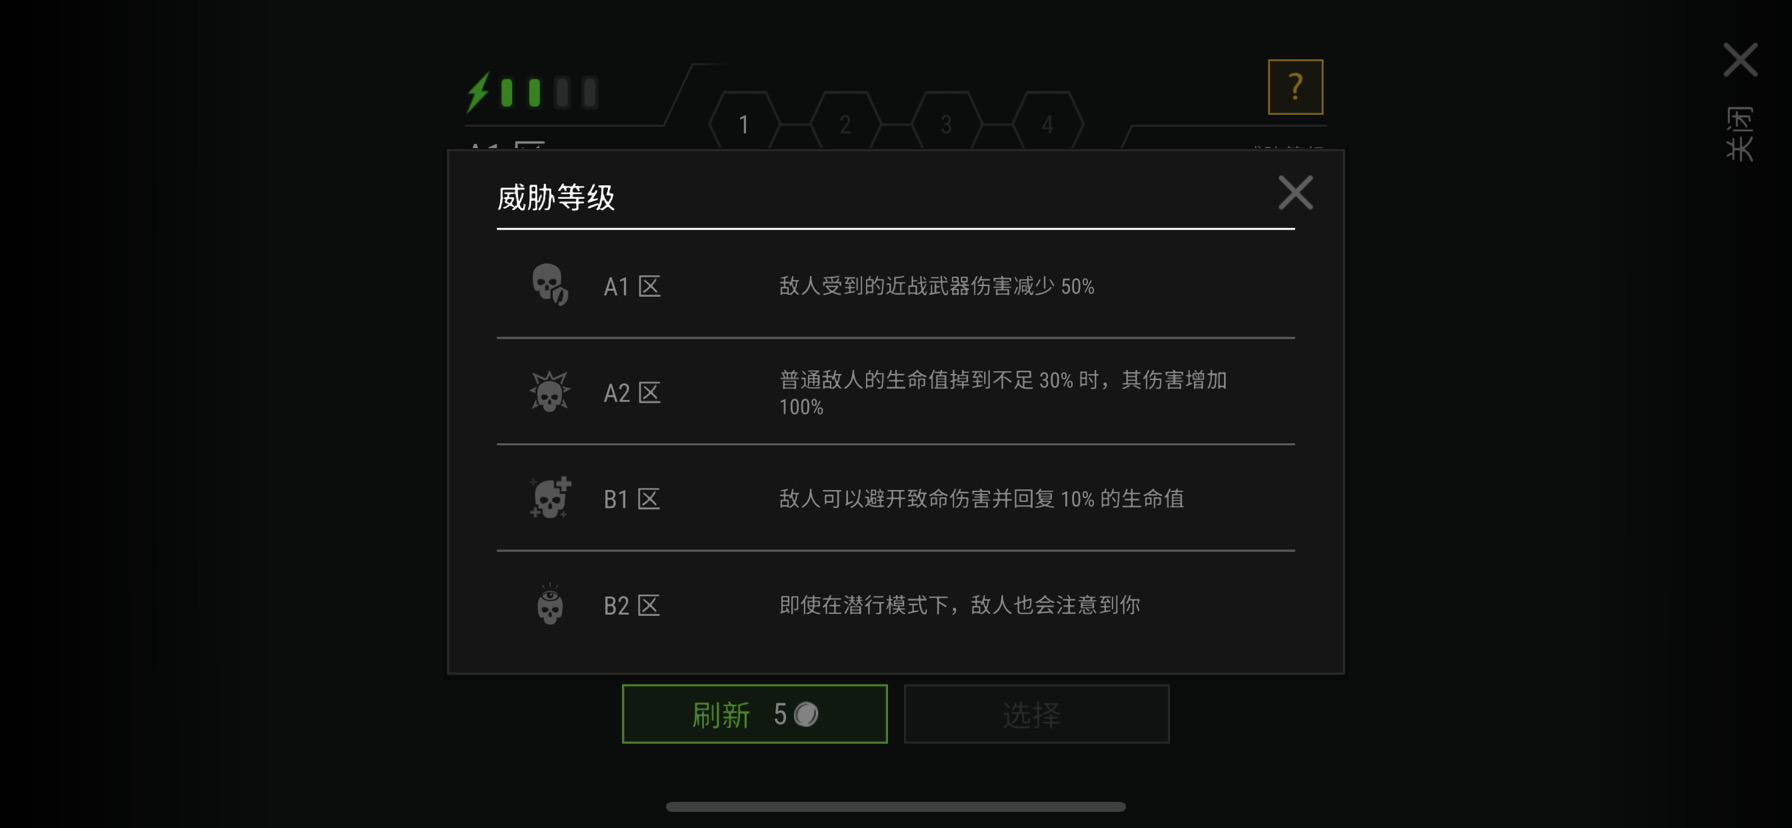This screenshot has height=828, width=1792.
Task: Select stage hexagon 2
Action: coord(845,124)
